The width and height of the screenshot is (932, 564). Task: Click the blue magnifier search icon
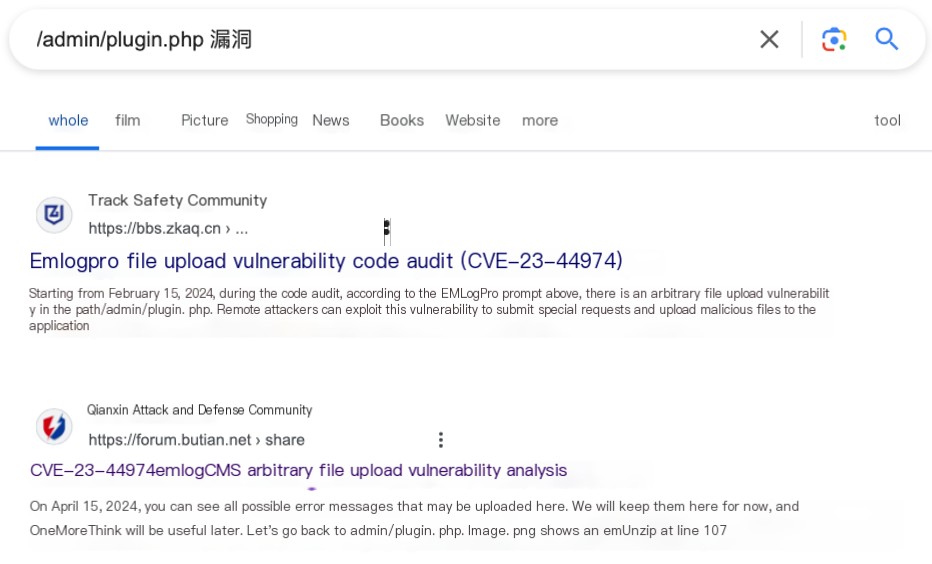click(886, 39)
